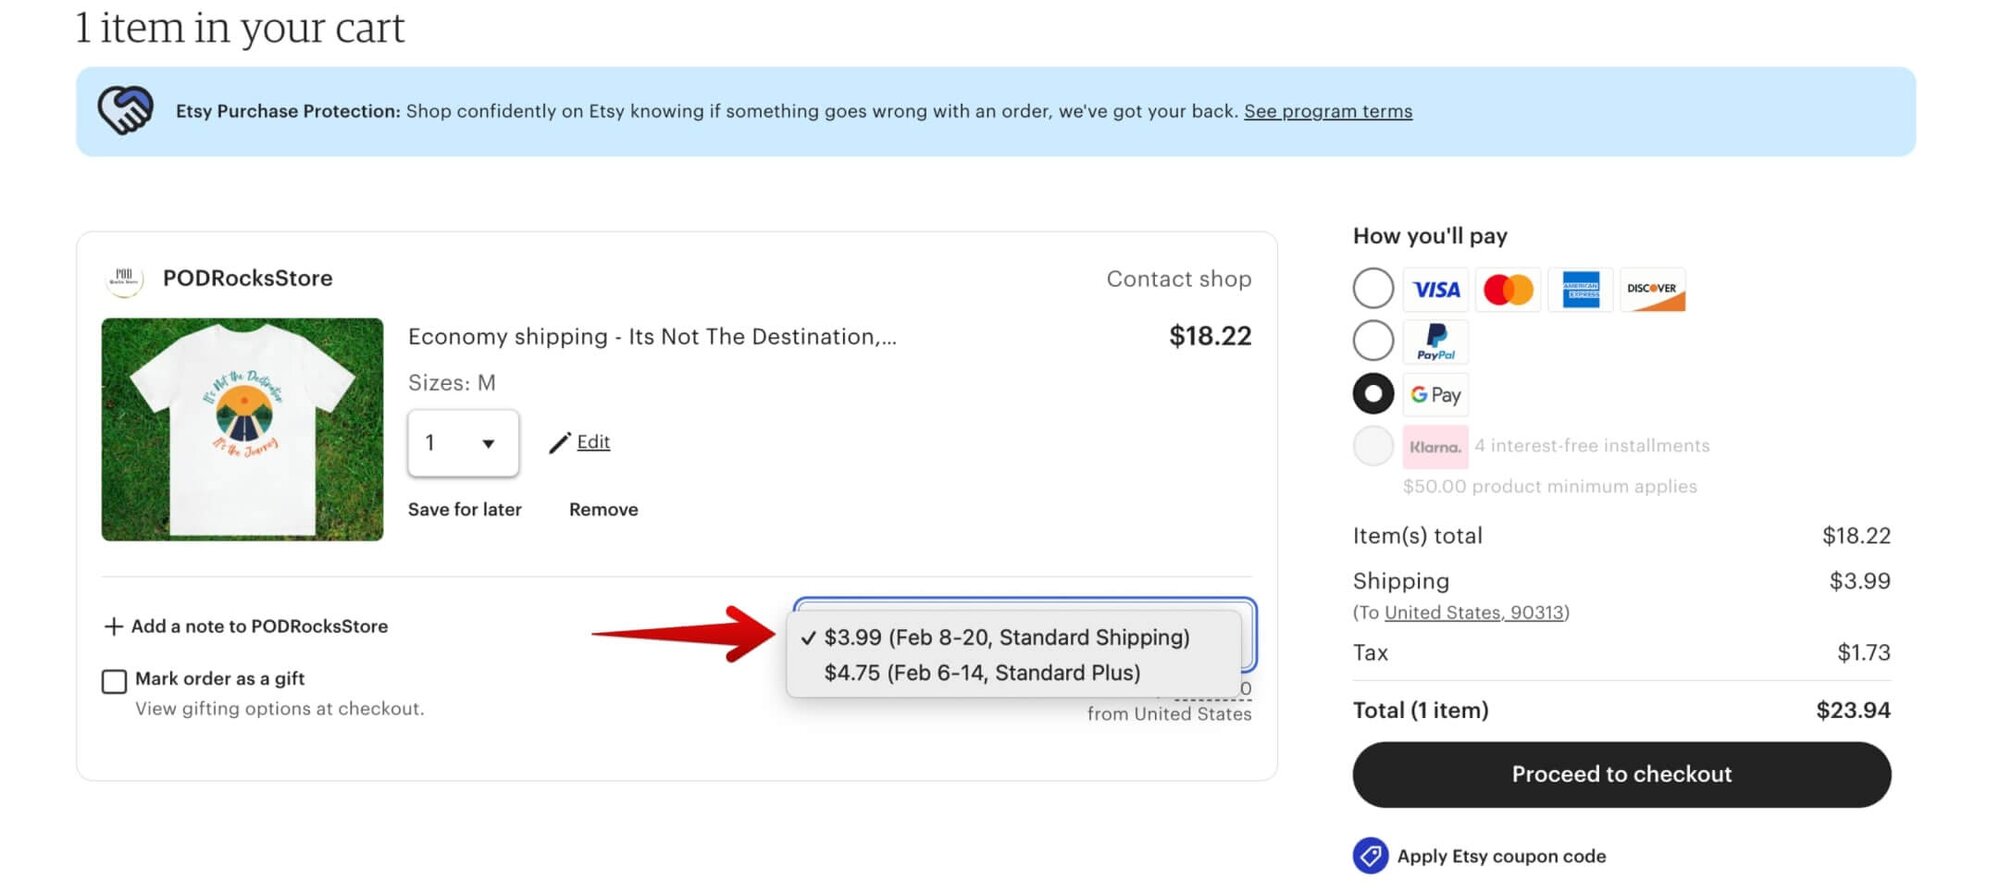Click the 1 item in your cart heading

(240, 27)
